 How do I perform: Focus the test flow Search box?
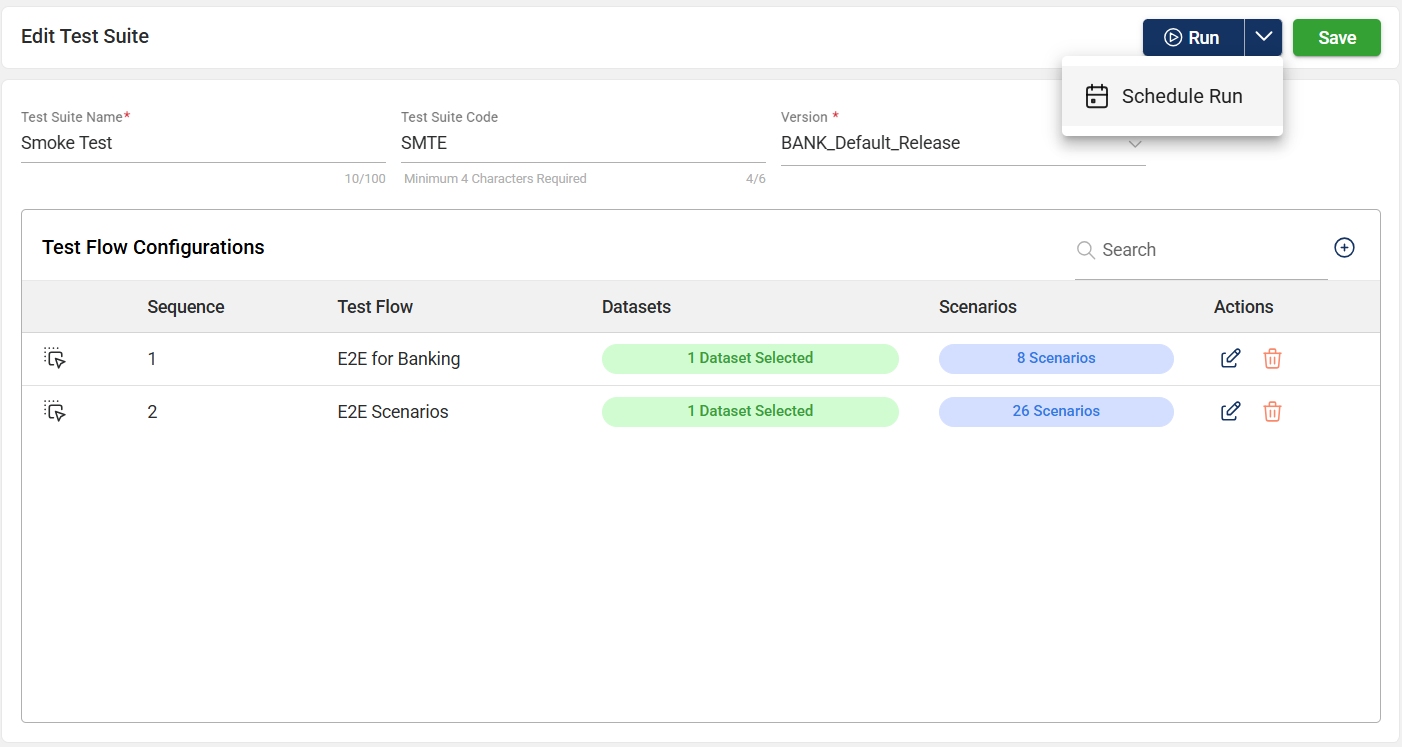(1210, 250)
